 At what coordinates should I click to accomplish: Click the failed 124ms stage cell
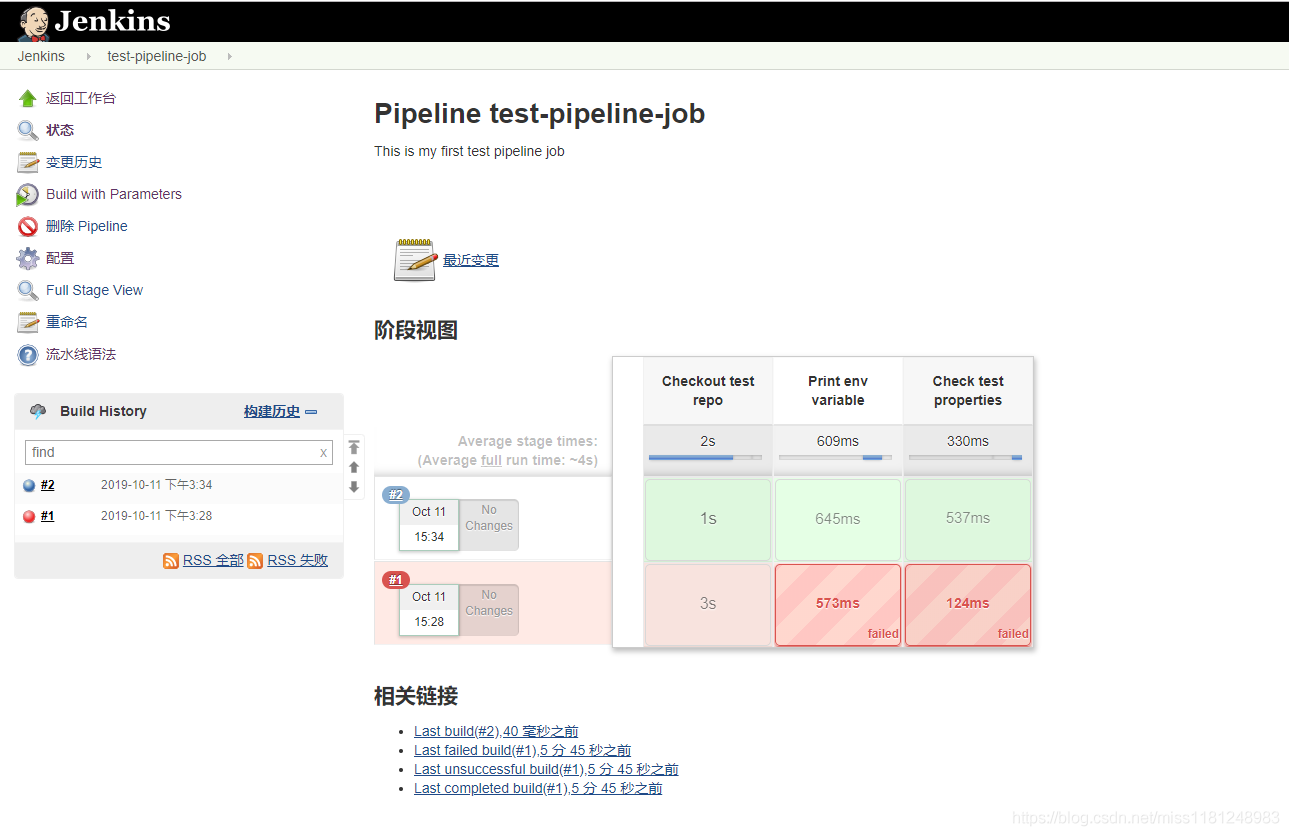coord(968,604)
